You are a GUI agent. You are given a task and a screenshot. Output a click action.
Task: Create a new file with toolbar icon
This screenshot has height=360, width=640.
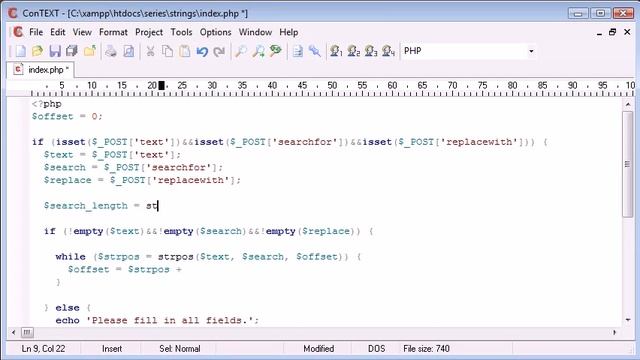[x=20, y=51]
